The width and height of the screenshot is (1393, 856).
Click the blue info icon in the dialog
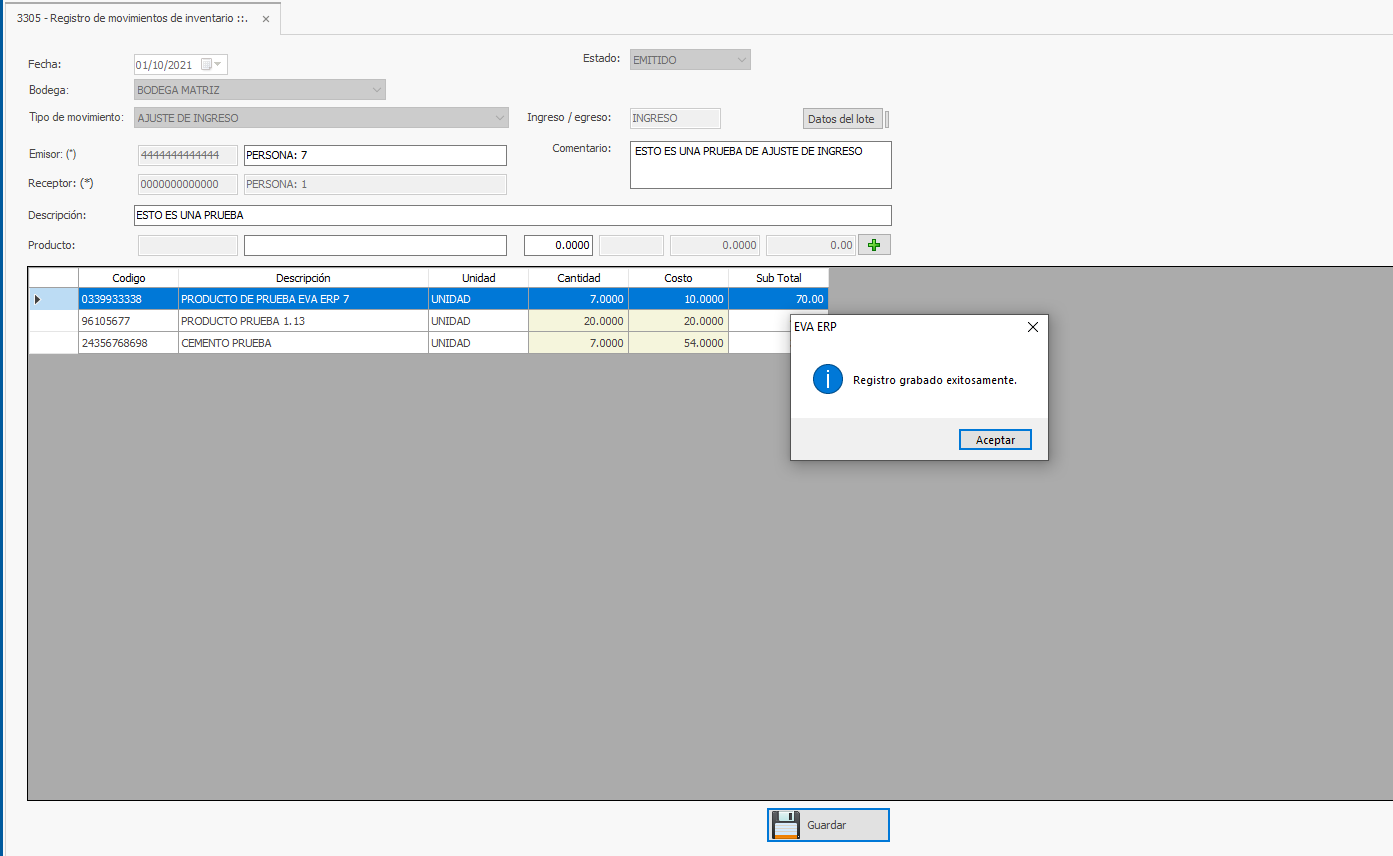tap(827, 380)
